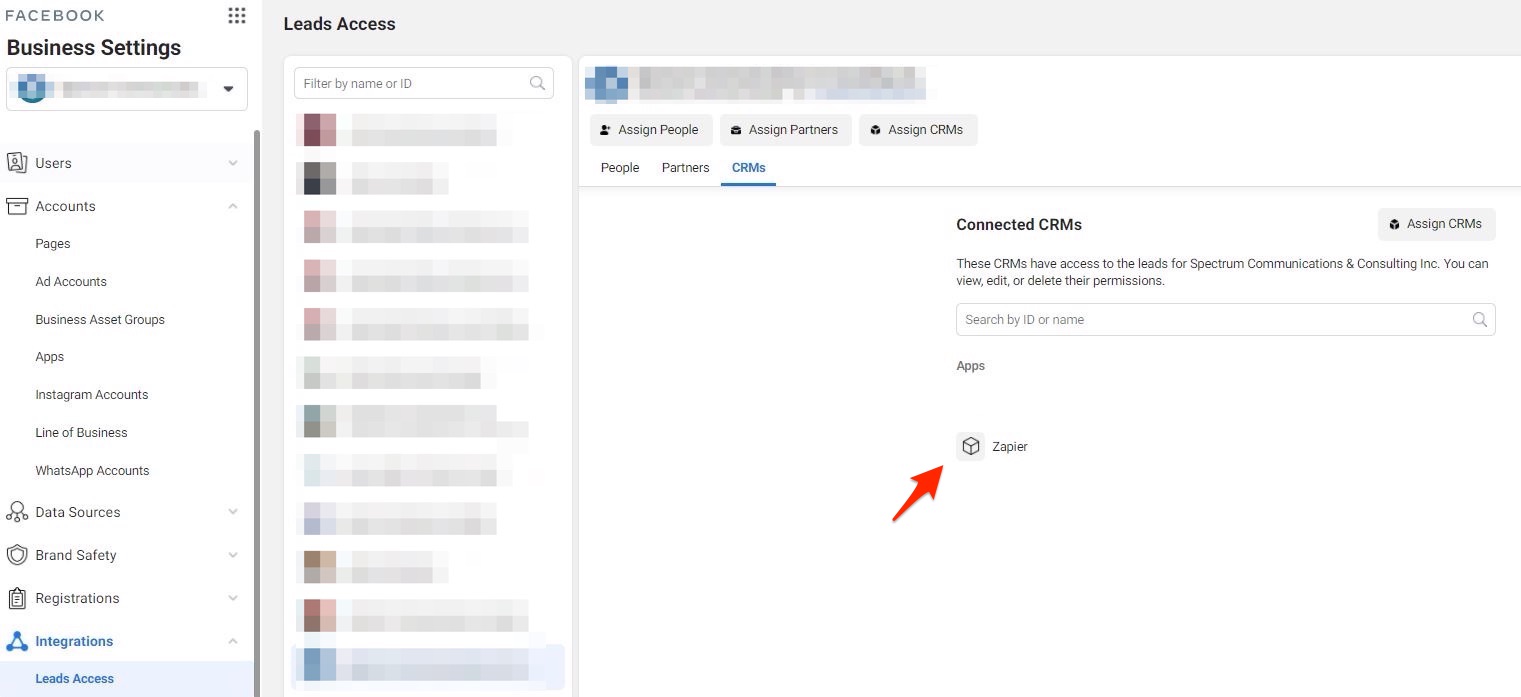Click the Registrations clipboard icon
This screenshot has width=1521, height=697.
17,598
